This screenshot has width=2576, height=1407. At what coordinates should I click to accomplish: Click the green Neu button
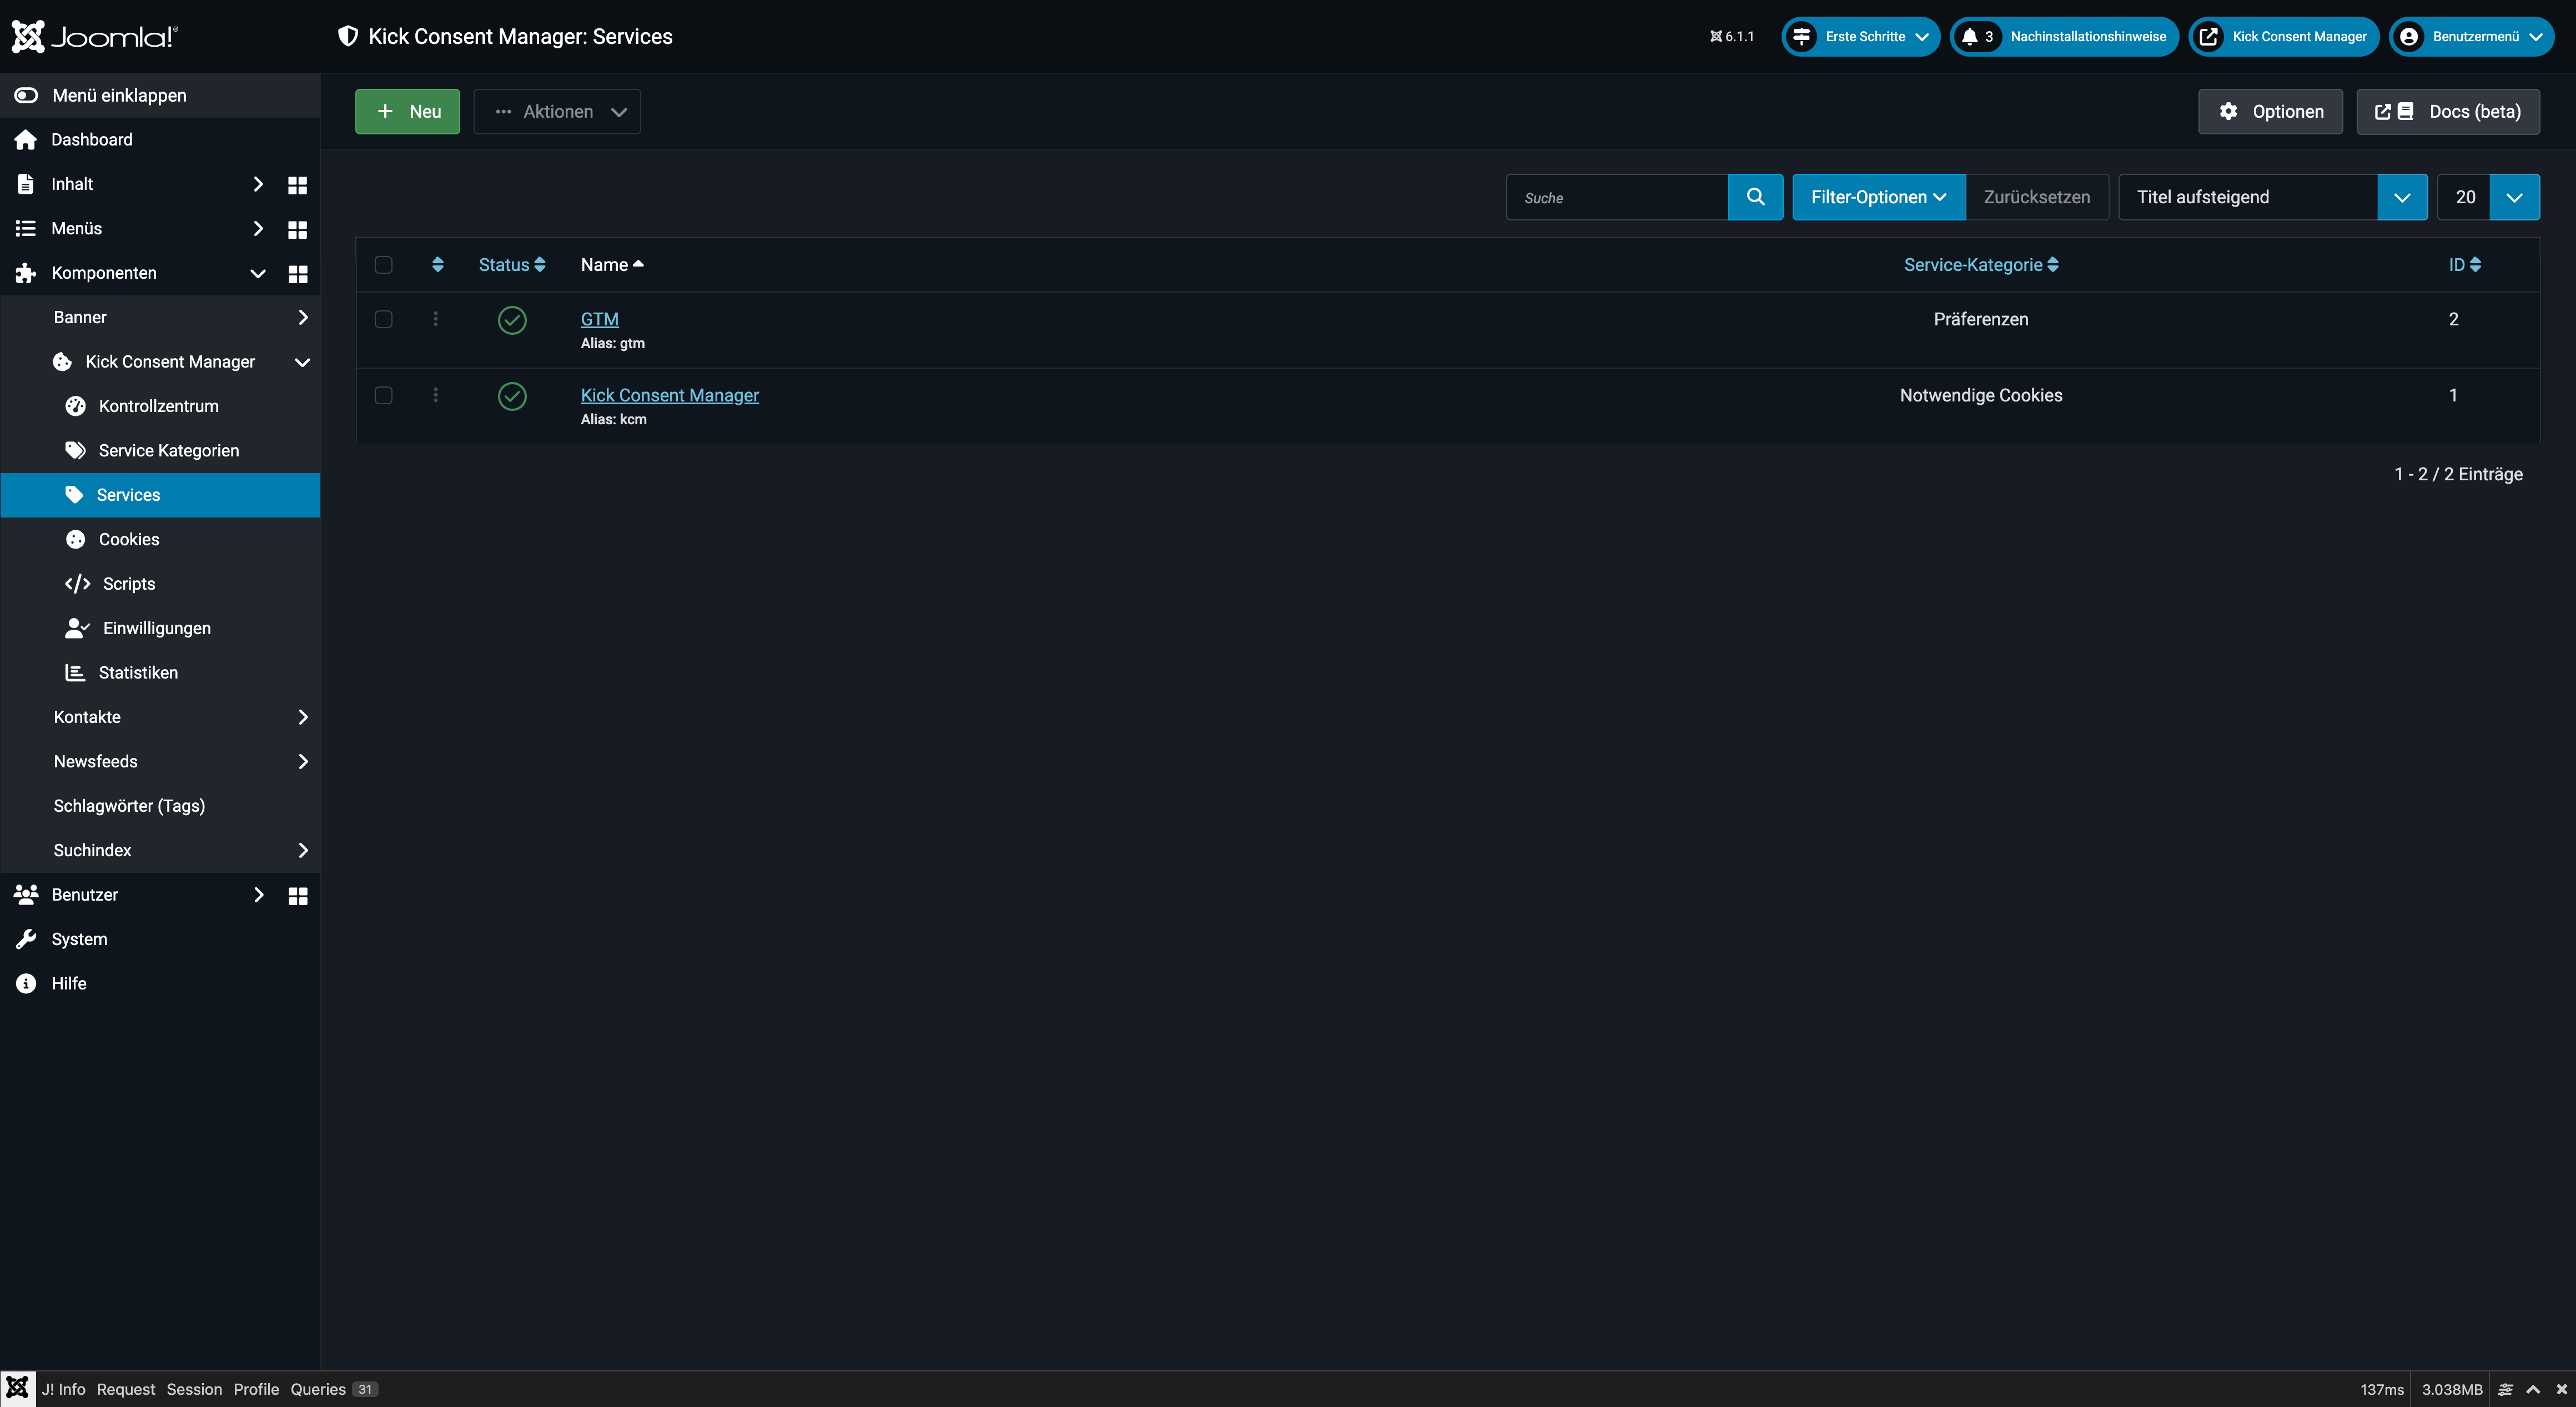pyautogui.click(x=408, y=112)
